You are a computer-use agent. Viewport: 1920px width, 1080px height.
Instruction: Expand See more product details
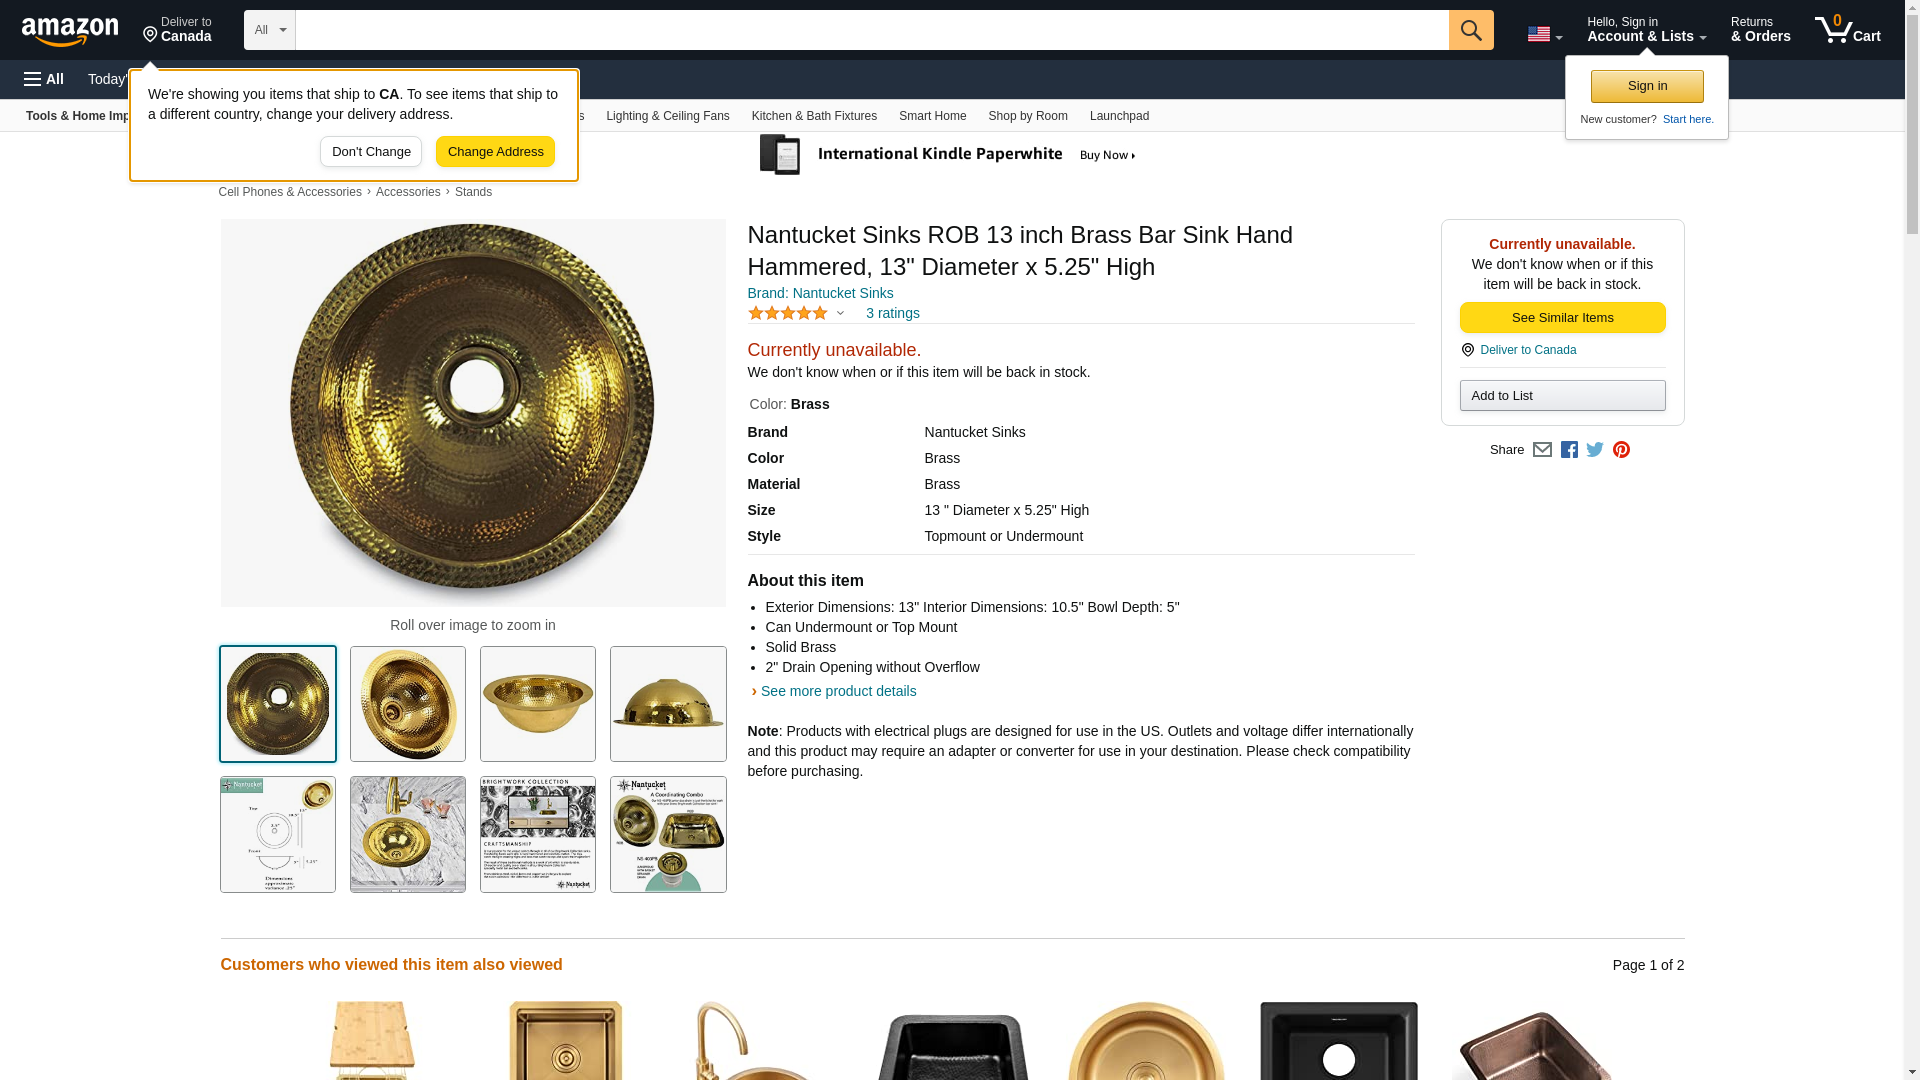point(837,691)
